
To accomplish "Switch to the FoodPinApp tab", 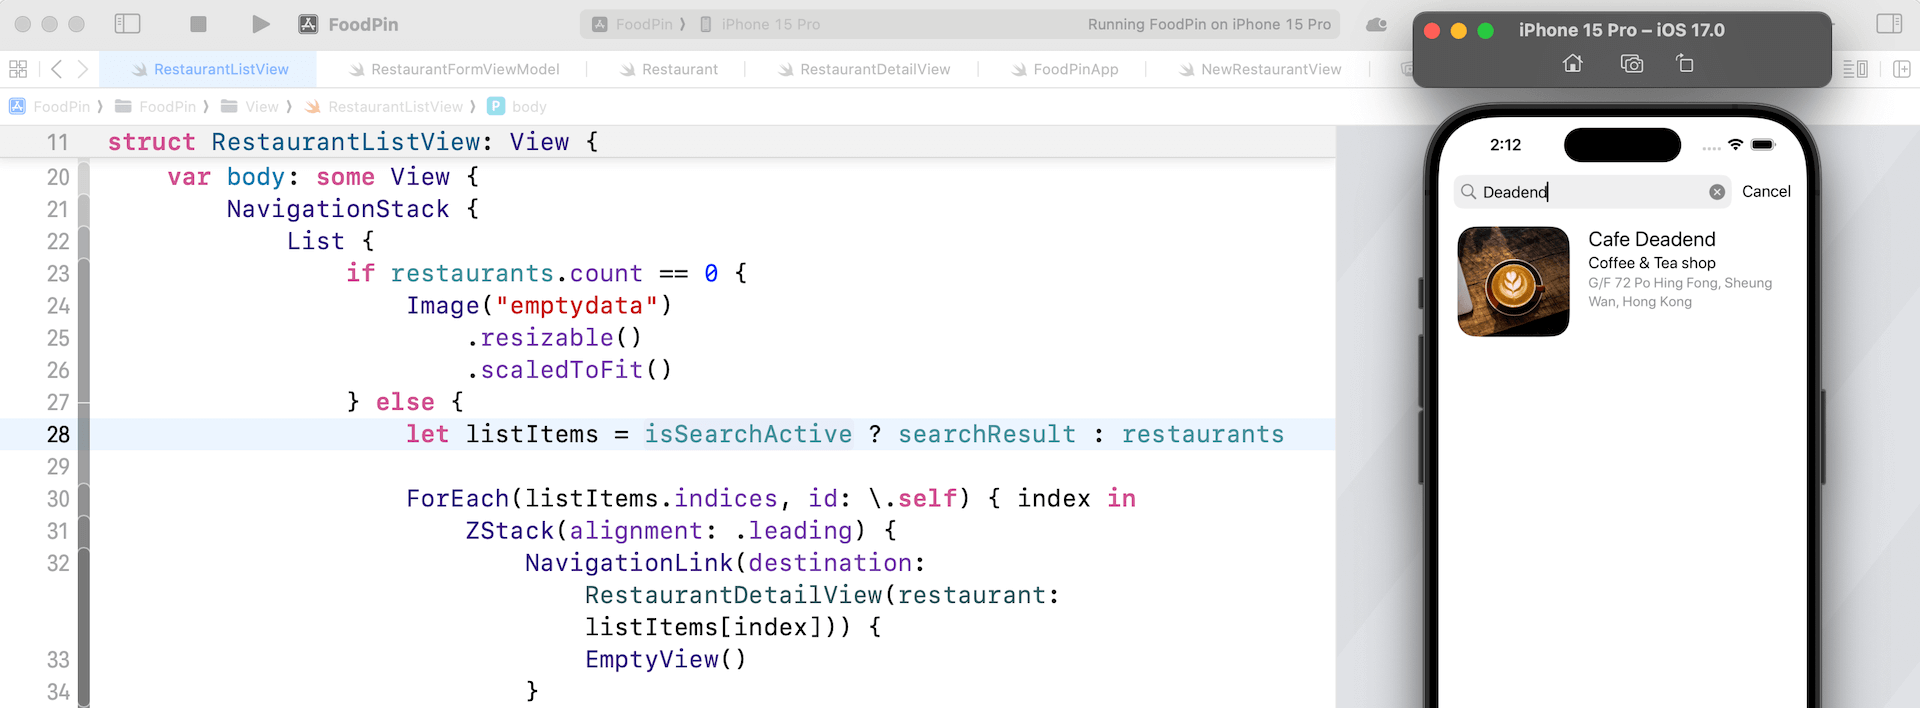I will [x=1075, y=69].
